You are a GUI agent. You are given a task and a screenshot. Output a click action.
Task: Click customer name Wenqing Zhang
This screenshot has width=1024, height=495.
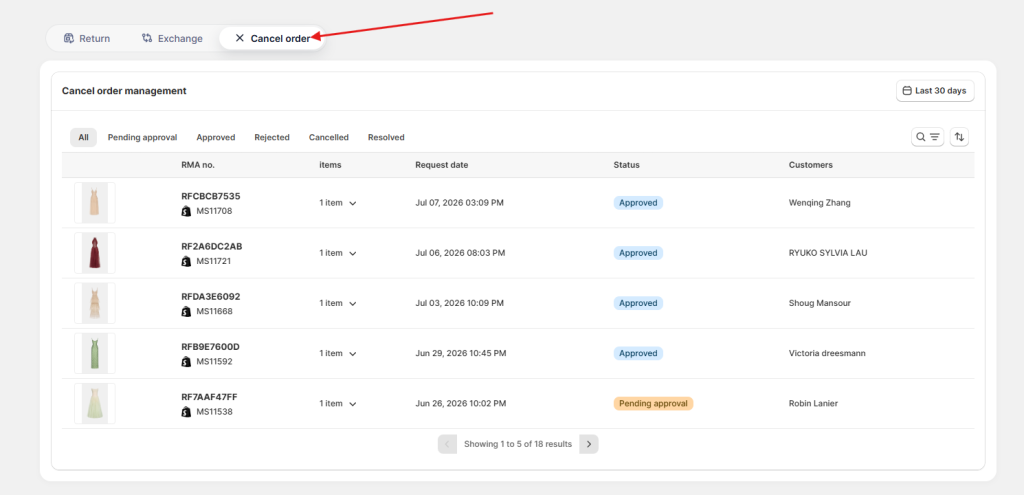[820, 203]
